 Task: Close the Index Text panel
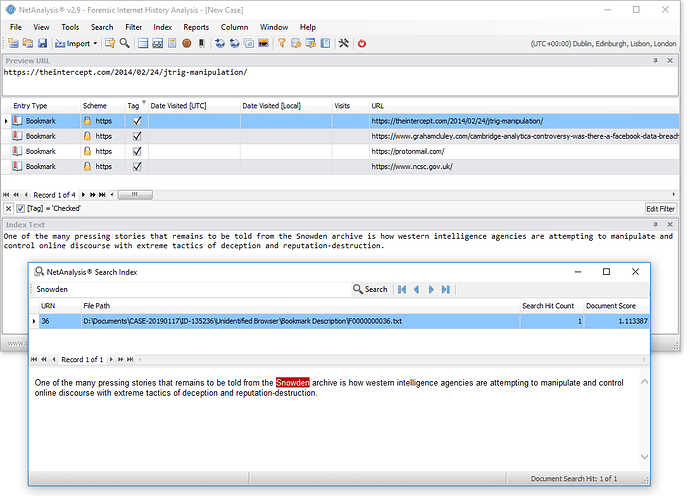(x=670, y=224)
